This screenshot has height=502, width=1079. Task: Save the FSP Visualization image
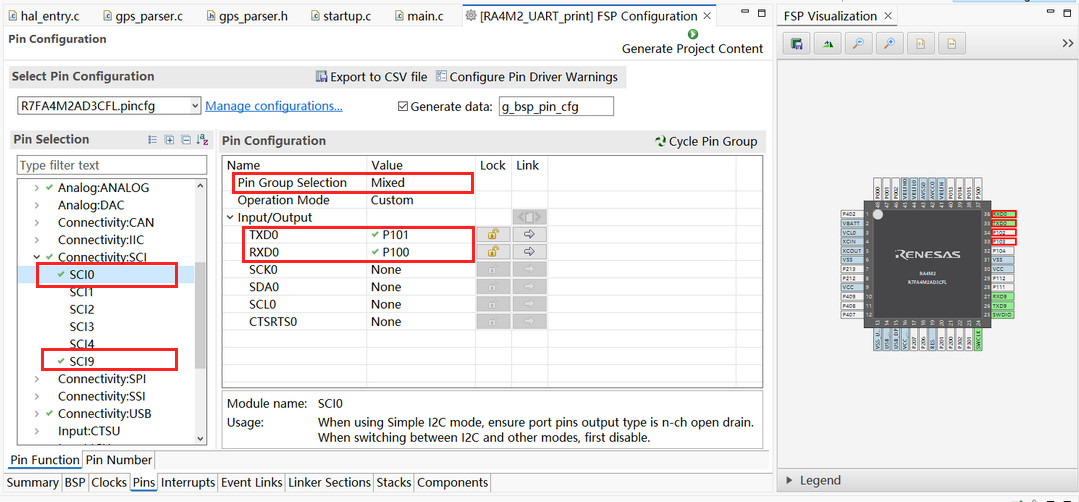tap(797, 44)
